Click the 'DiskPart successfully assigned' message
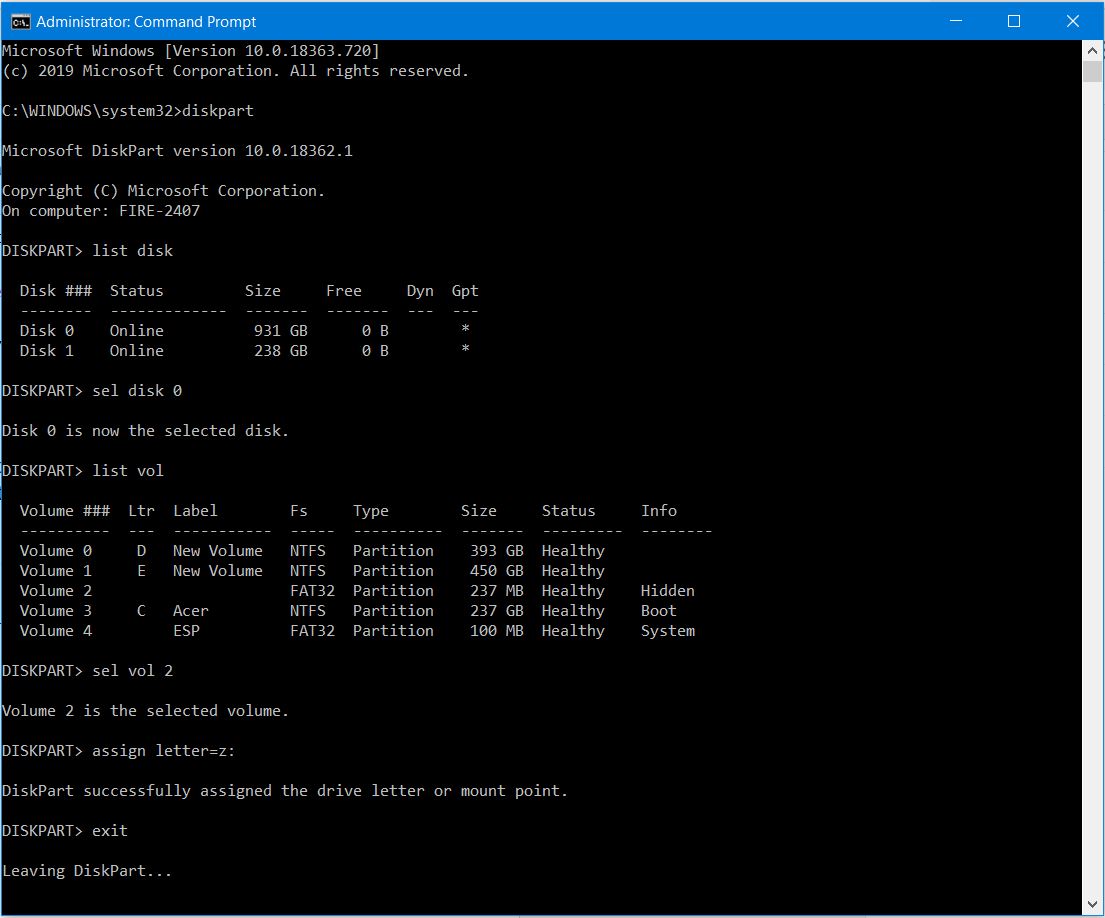This screenshot has height=918, width=1105. [x=285, y=790]
